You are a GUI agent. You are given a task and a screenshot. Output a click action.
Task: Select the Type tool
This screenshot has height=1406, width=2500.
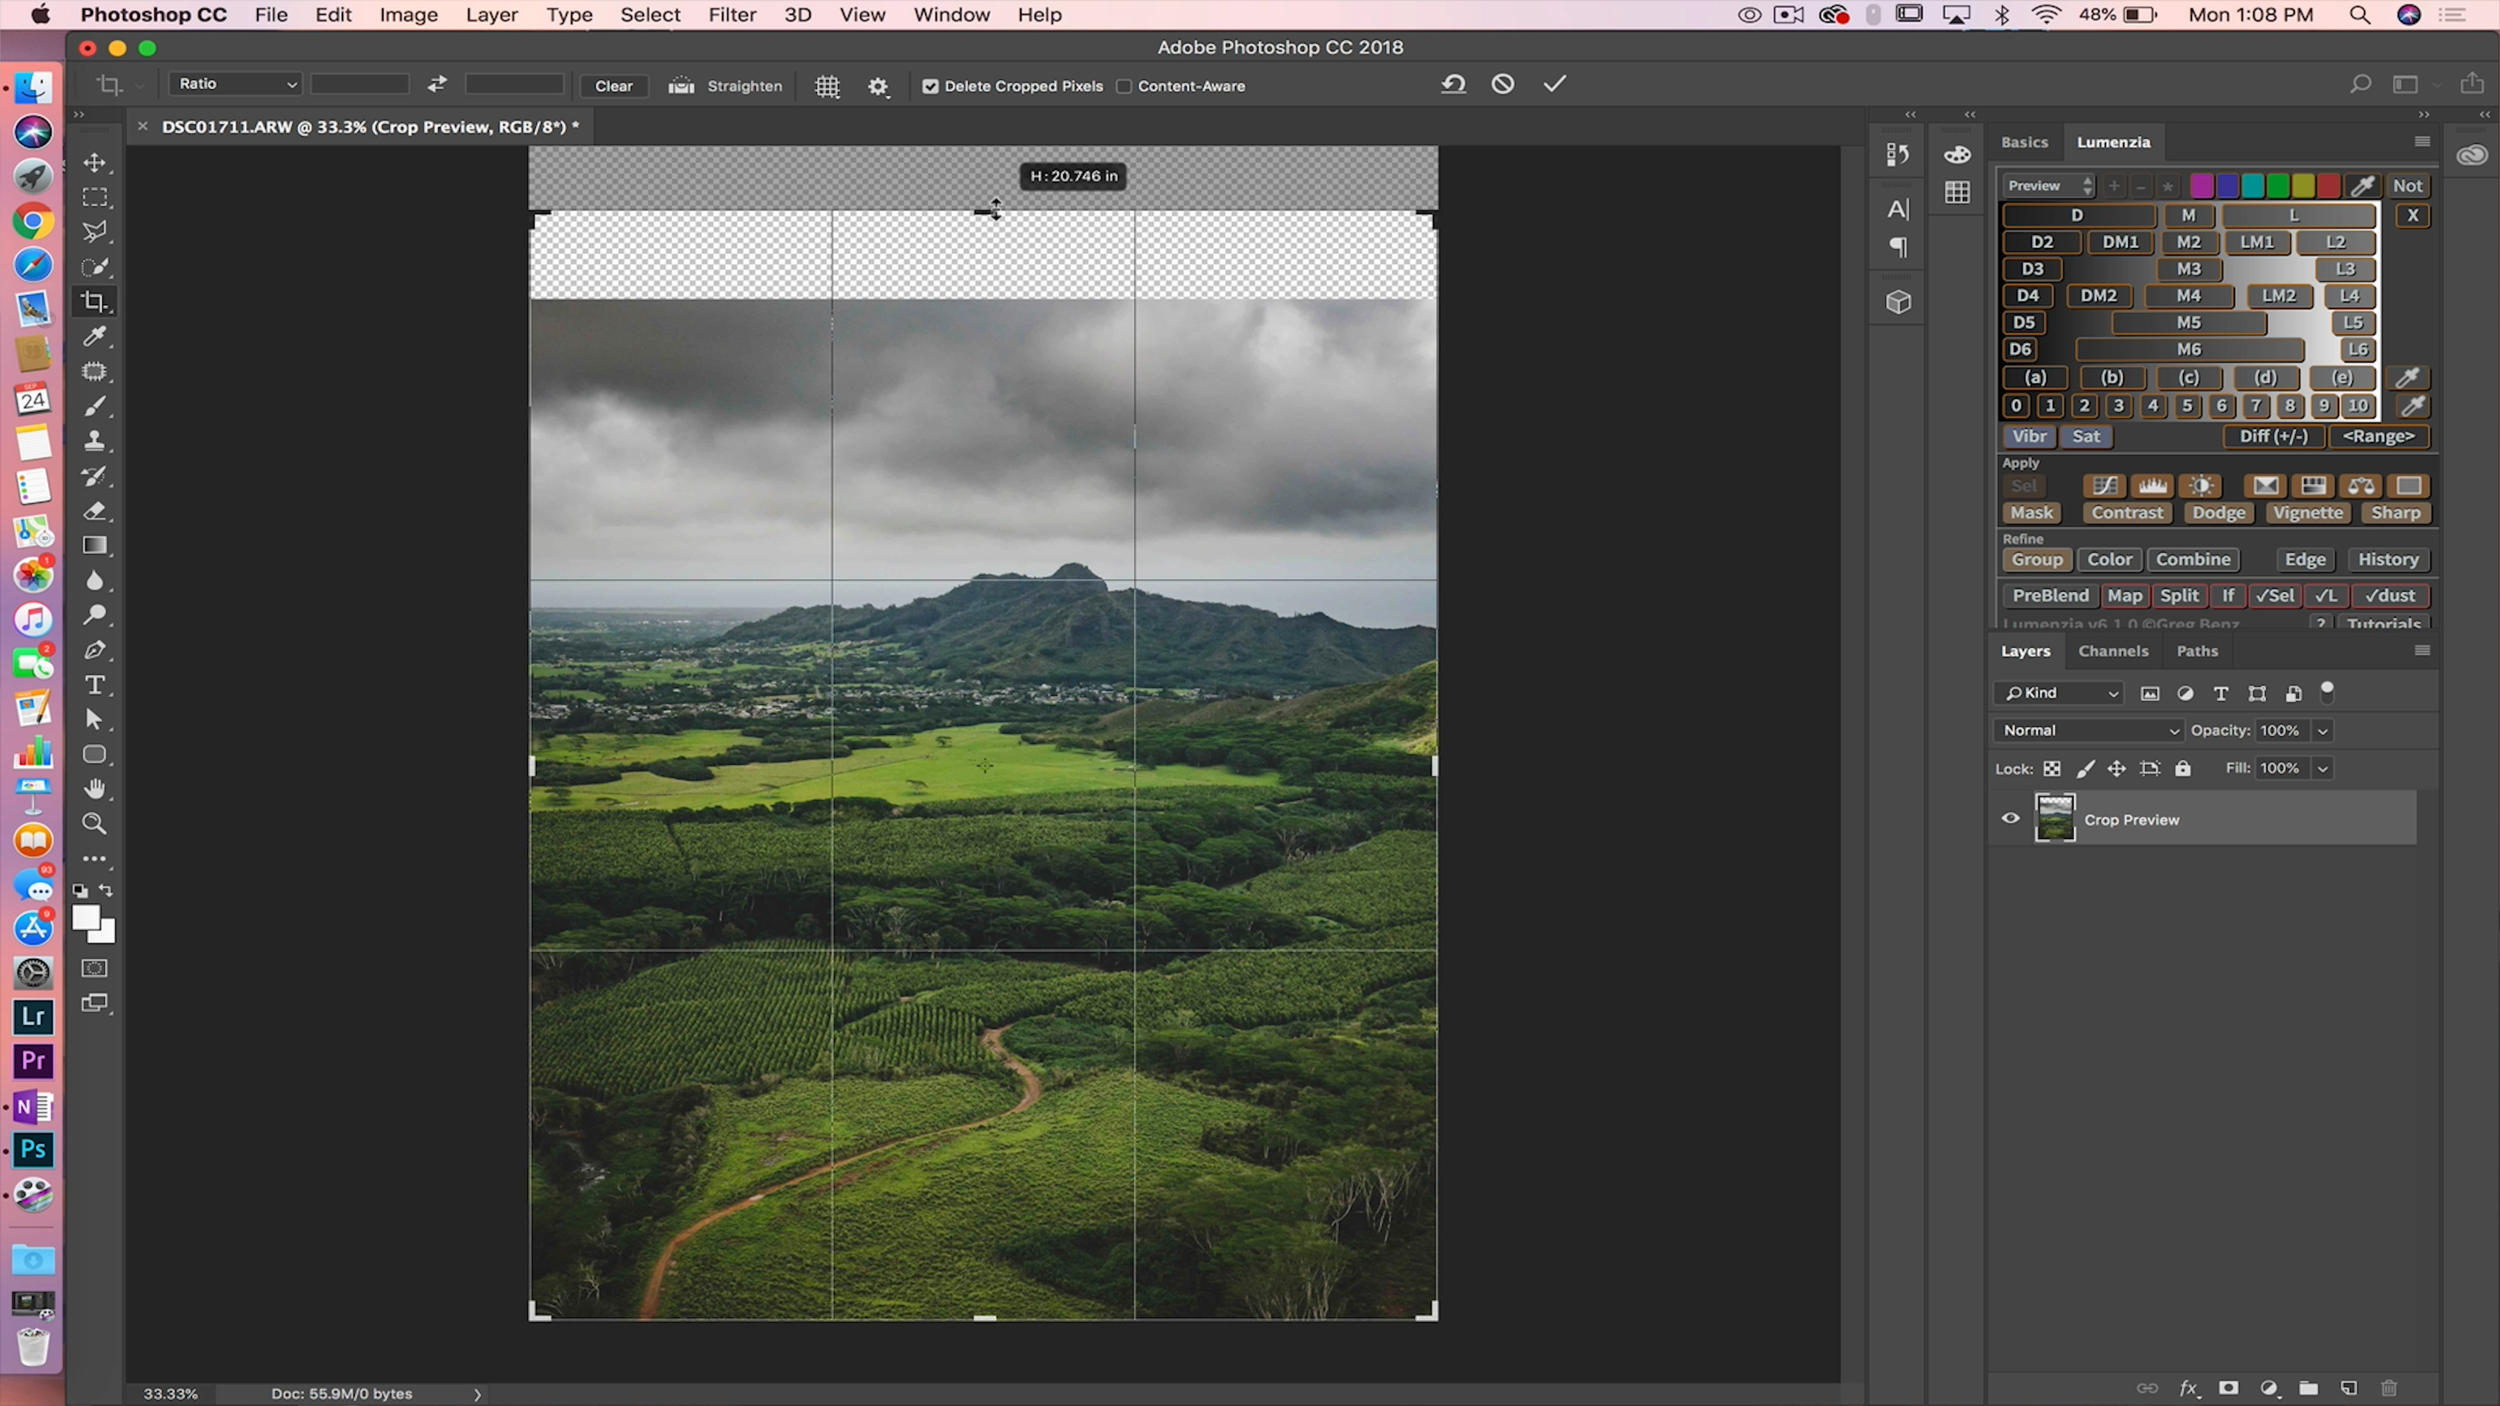(95, 685)
